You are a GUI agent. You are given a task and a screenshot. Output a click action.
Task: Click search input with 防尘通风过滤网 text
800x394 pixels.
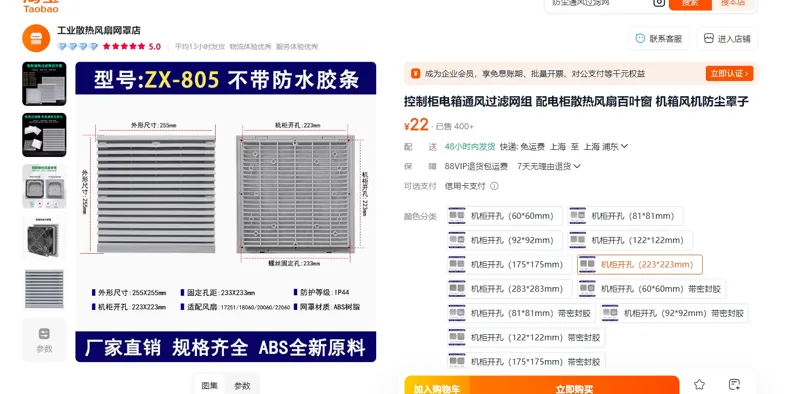(x=597, y=3)
